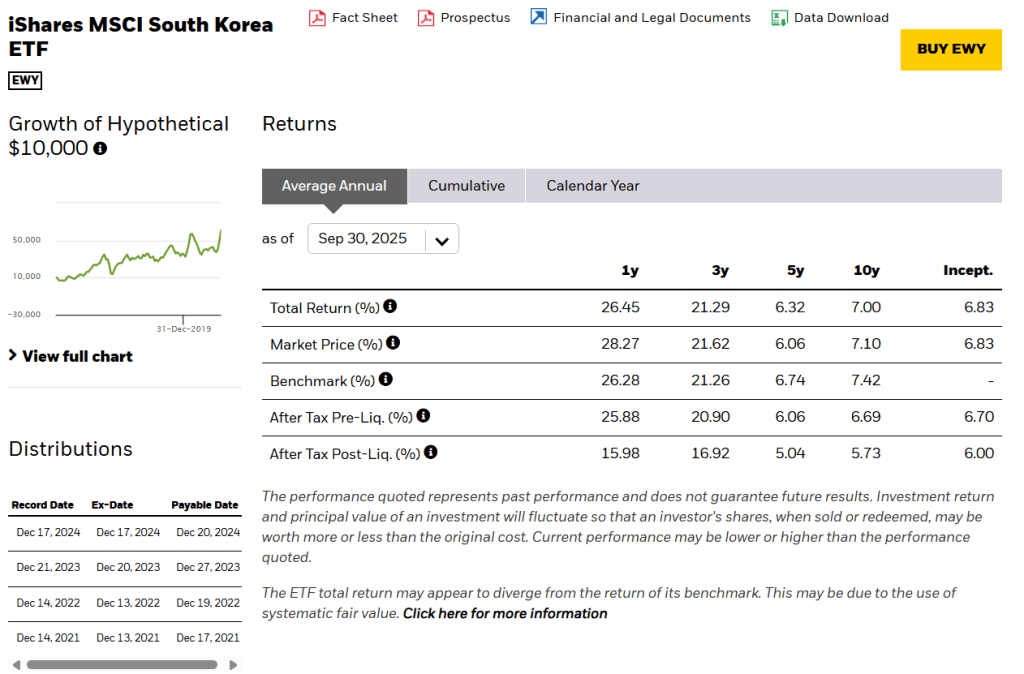Click After Tax Post-Liq. 1y value 15.98
This screenshot has height=674, width=1024.
620,454
